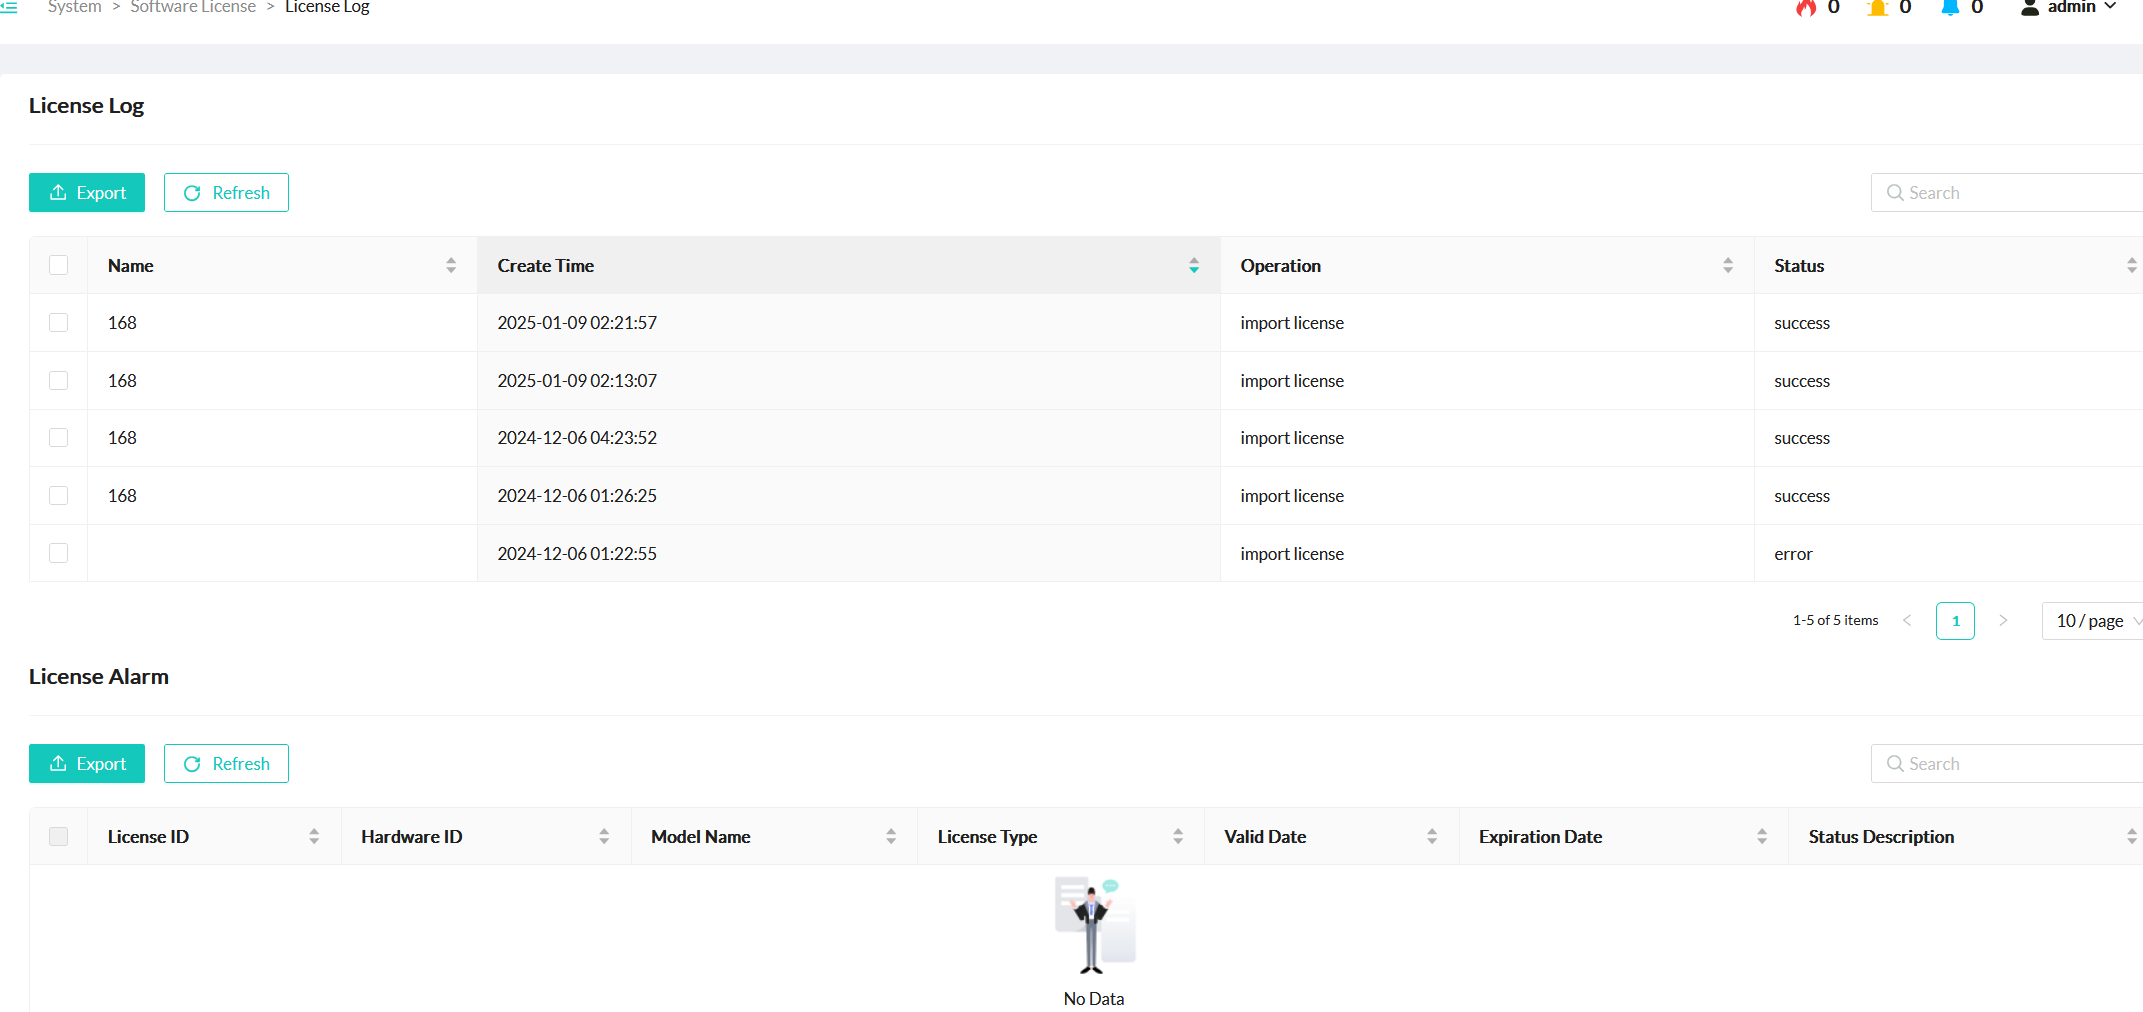Click the blue bell notification icon
The height and width of the screenshot is (1012, 2143).
[1949, 8]
